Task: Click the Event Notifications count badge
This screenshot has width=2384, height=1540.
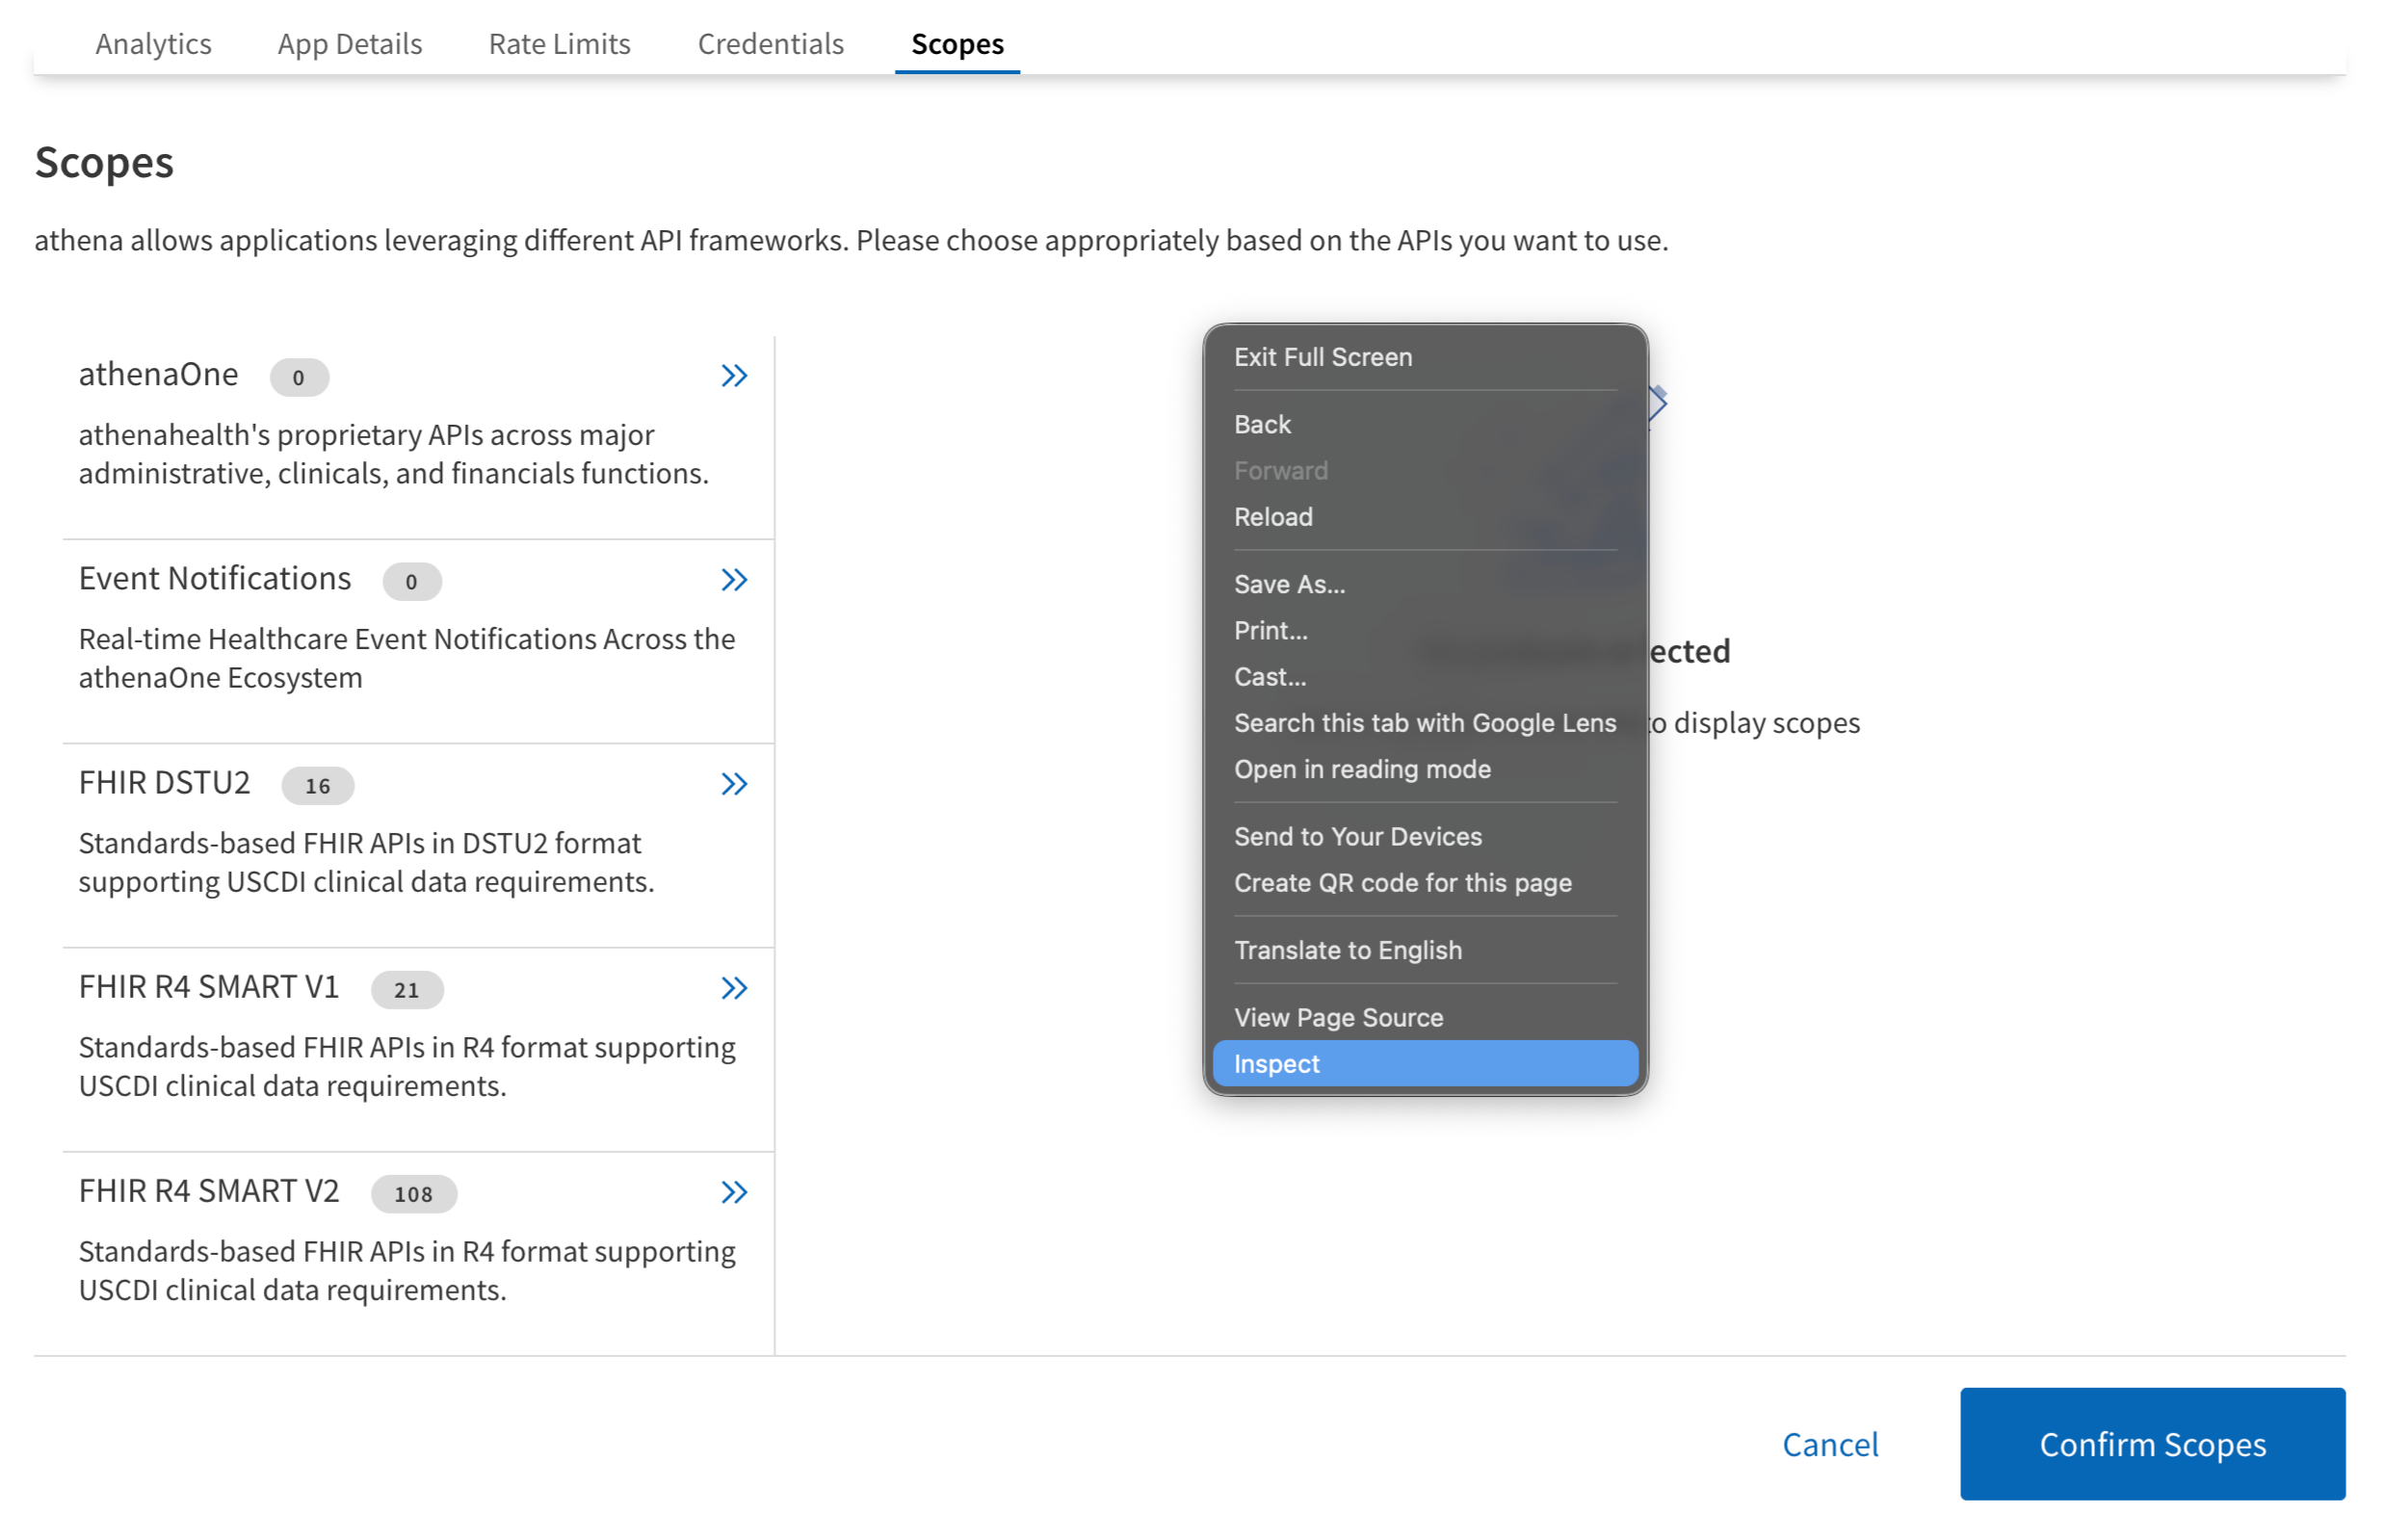Action: [x=411, y=581]
